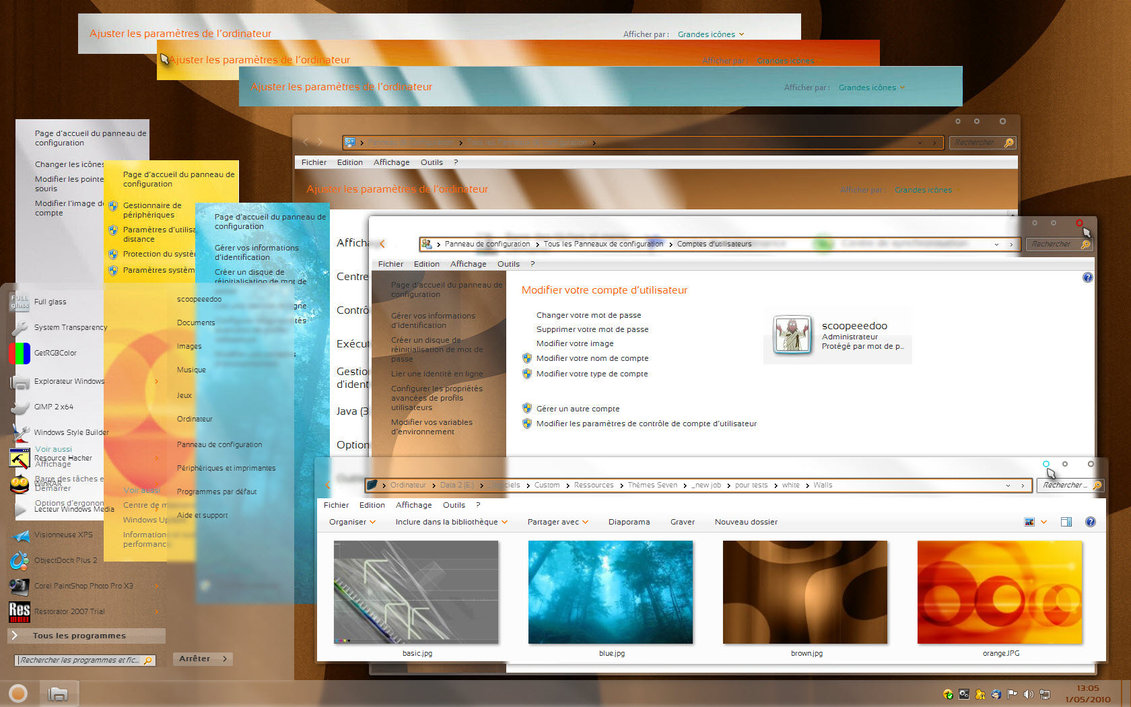Expand the 'Partager avec' dropdown
The image size is (1131, 707).
(558, 522)
